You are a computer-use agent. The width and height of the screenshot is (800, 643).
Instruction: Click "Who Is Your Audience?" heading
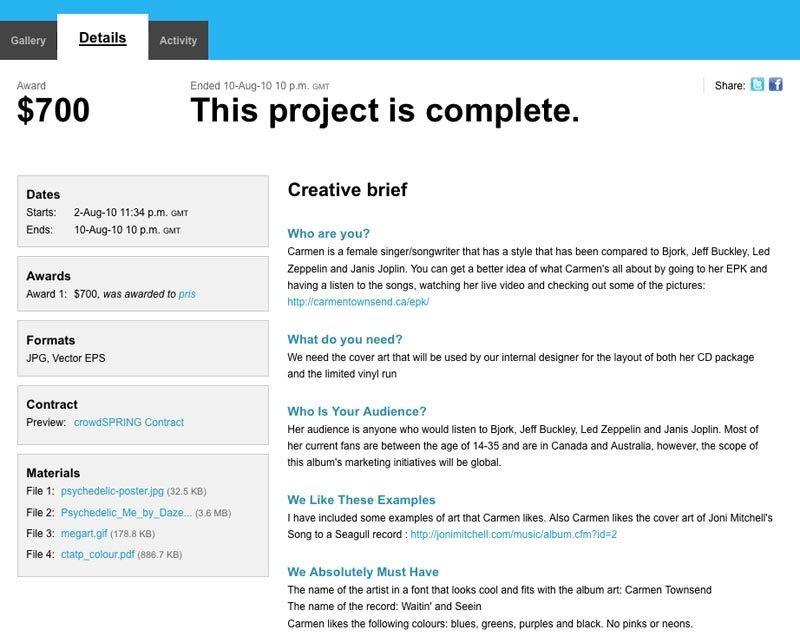(356, 411)
